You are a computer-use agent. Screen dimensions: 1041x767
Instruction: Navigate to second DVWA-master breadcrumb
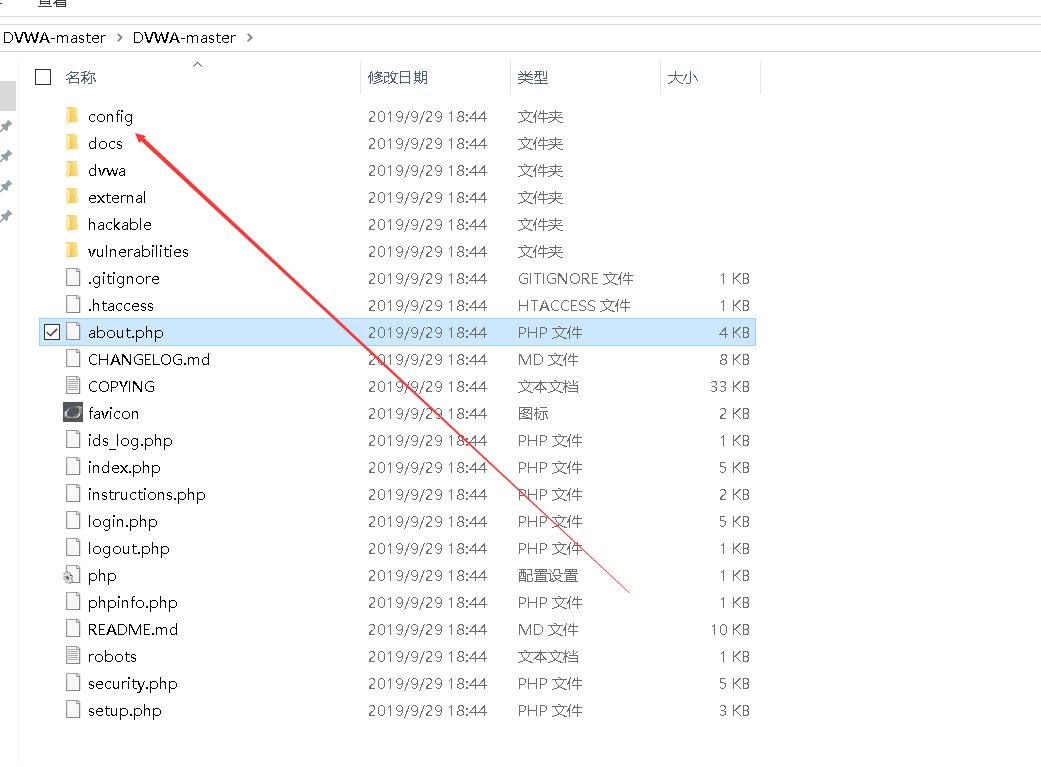pyautogui.click(x=184, y=38)
